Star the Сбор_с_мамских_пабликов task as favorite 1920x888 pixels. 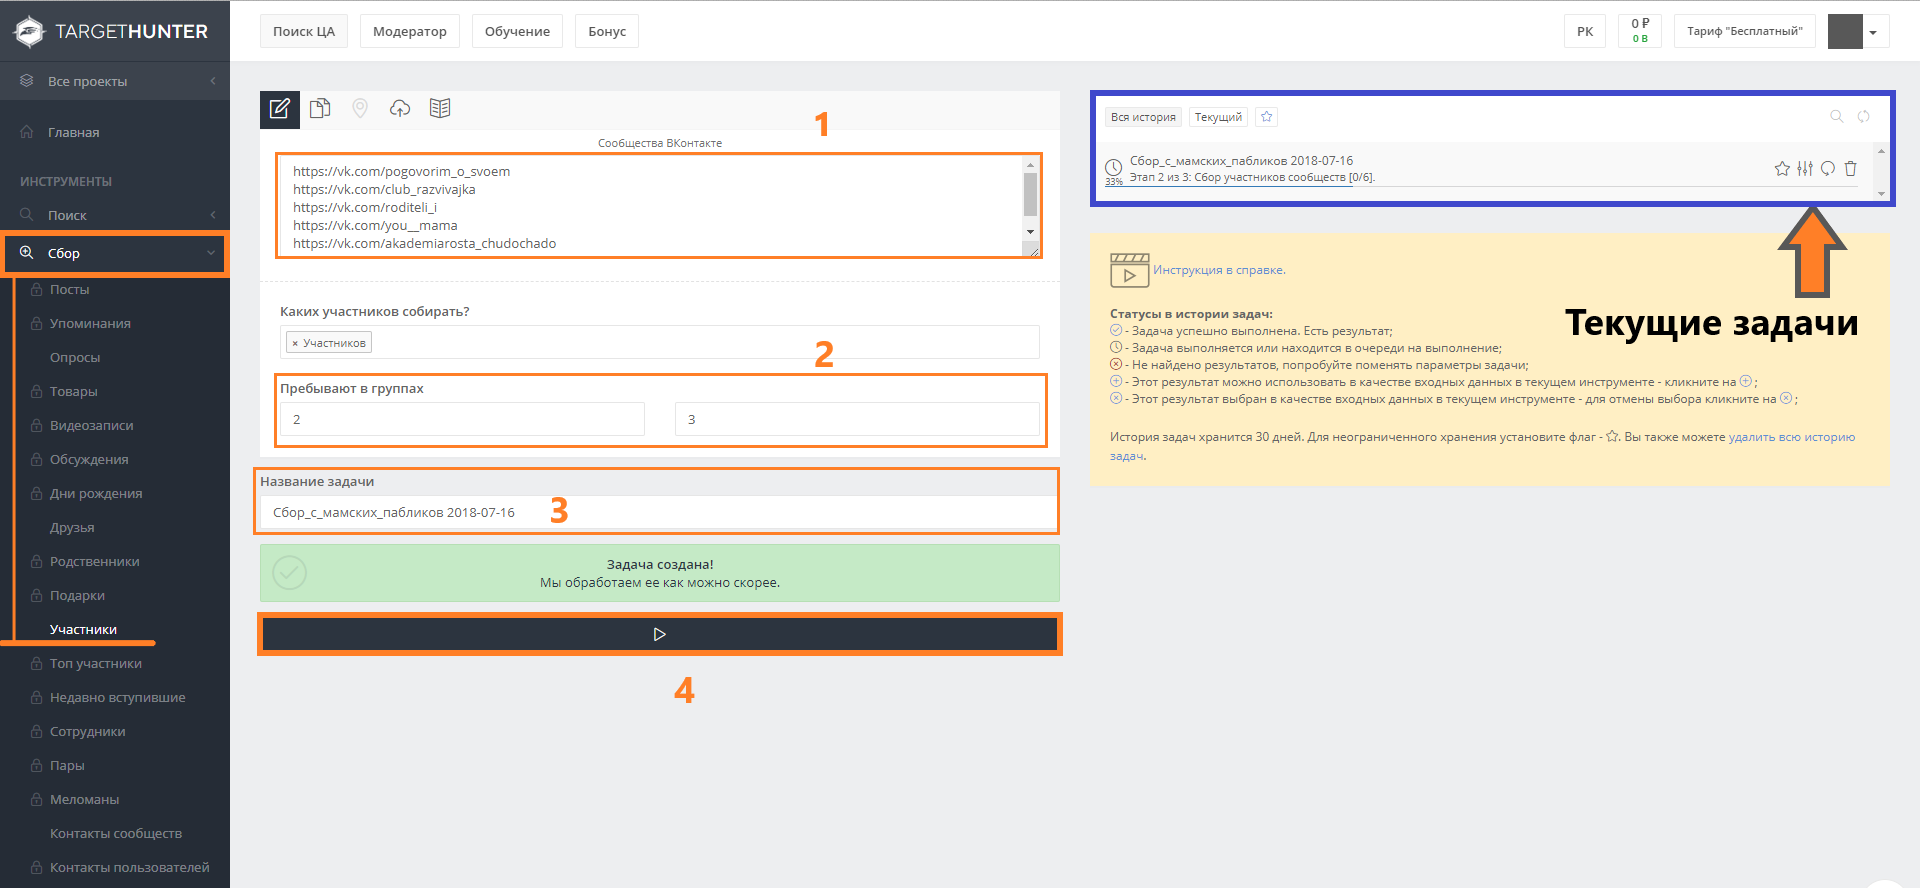click(x=1782, y=169)
